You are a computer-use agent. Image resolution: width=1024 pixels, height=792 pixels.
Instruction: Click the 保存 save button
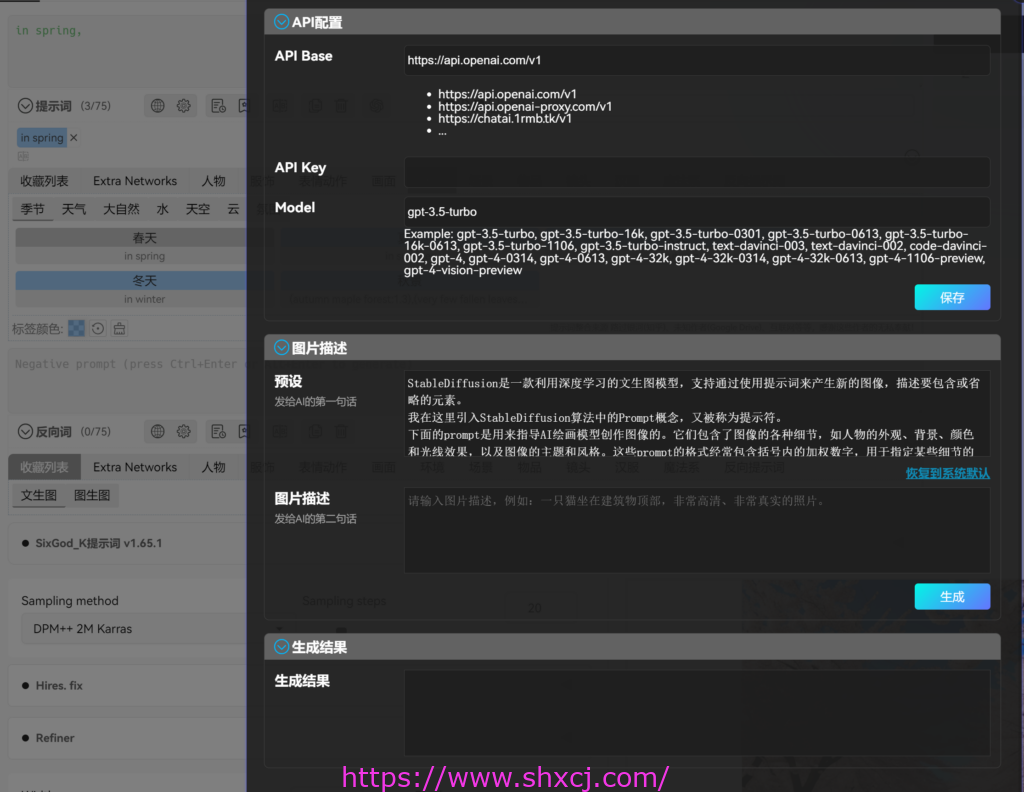click(x=951, y=296)
